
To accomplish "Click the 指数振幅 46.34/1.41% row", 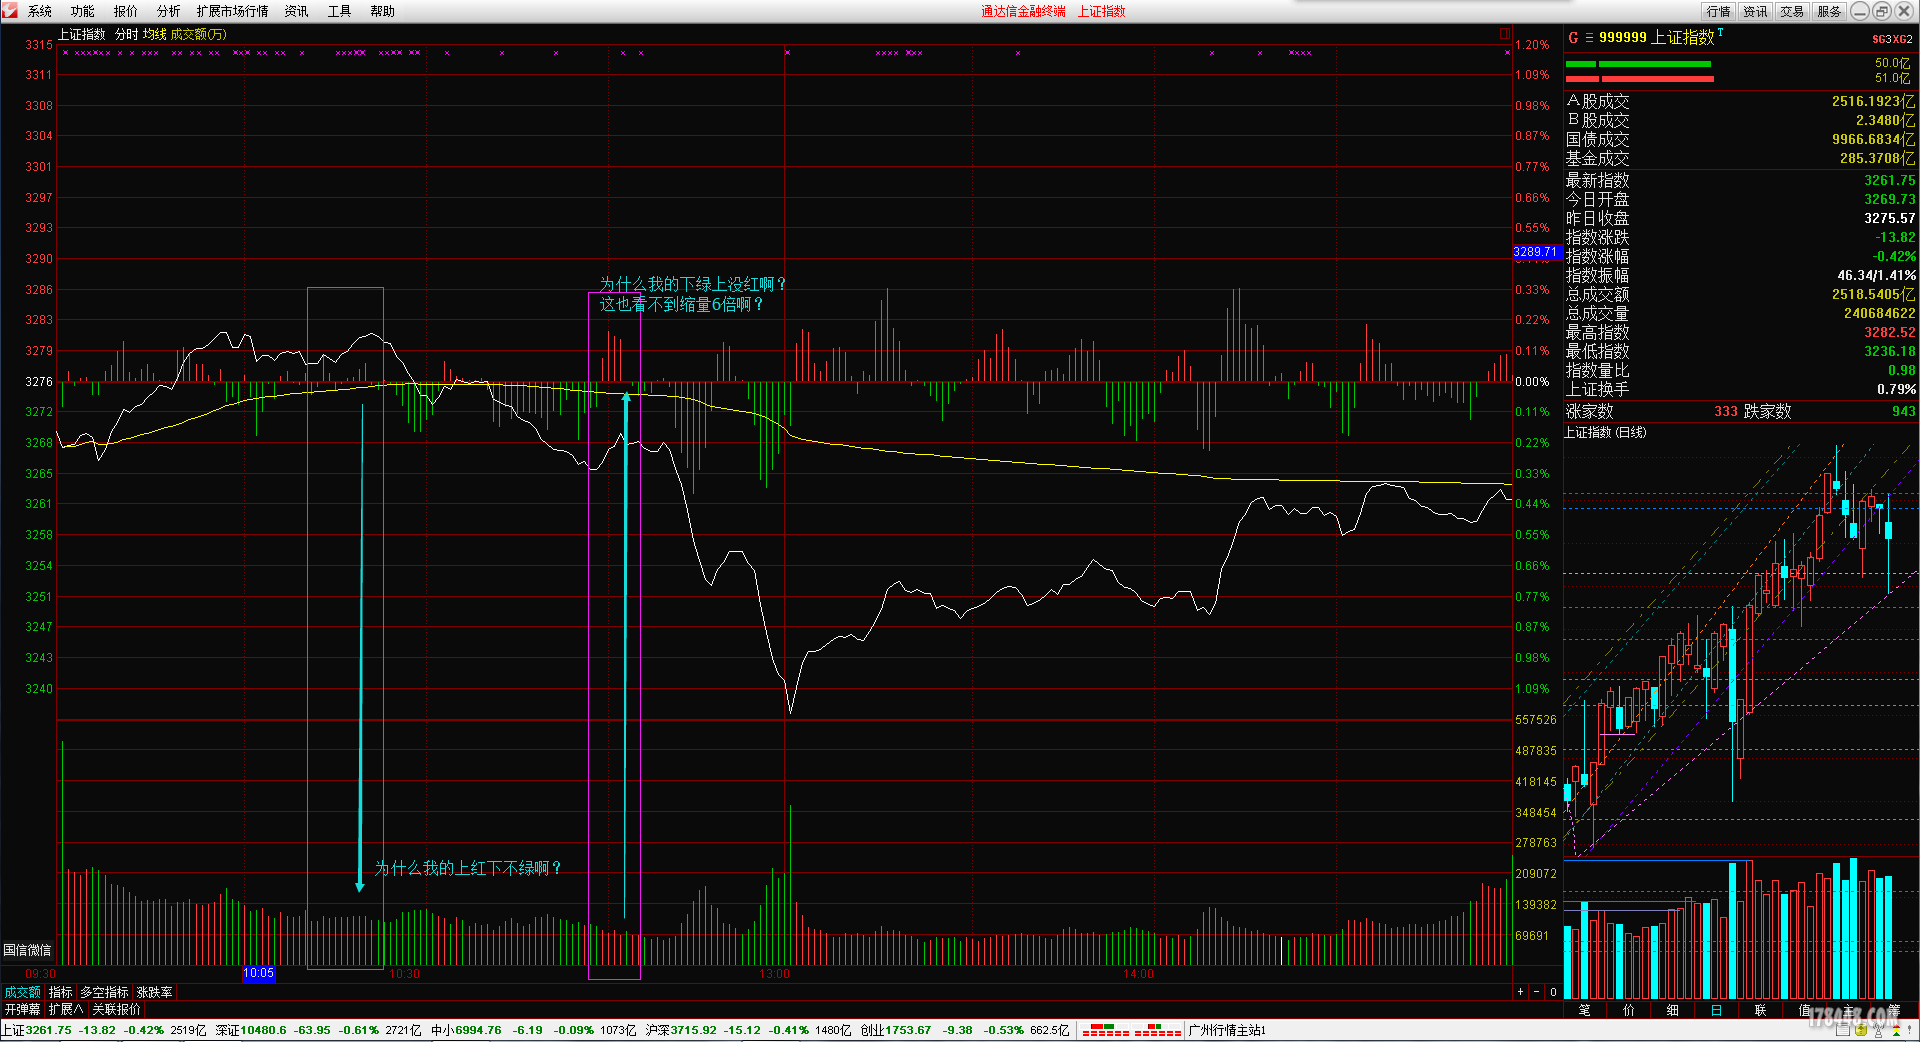I will coord(1741,275).
